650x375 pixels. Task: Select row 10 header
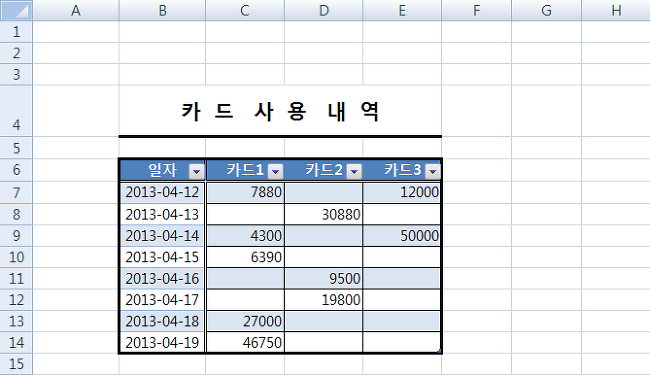pos(16,257)
